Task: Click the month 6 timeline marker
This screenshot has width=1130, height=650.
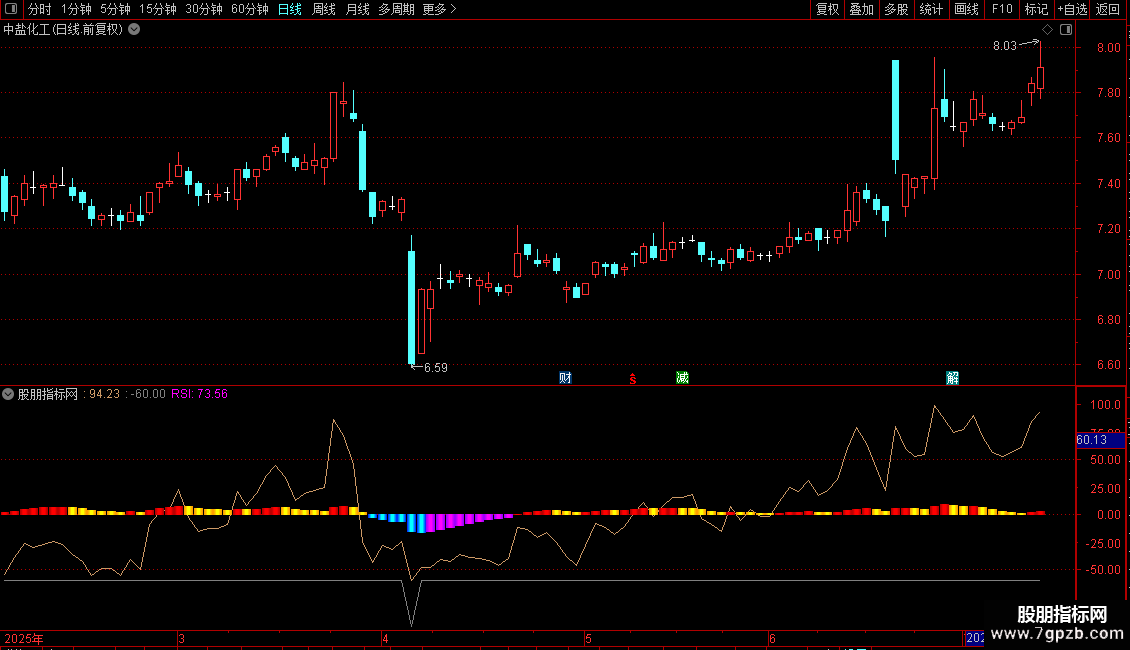Action: 772,638
